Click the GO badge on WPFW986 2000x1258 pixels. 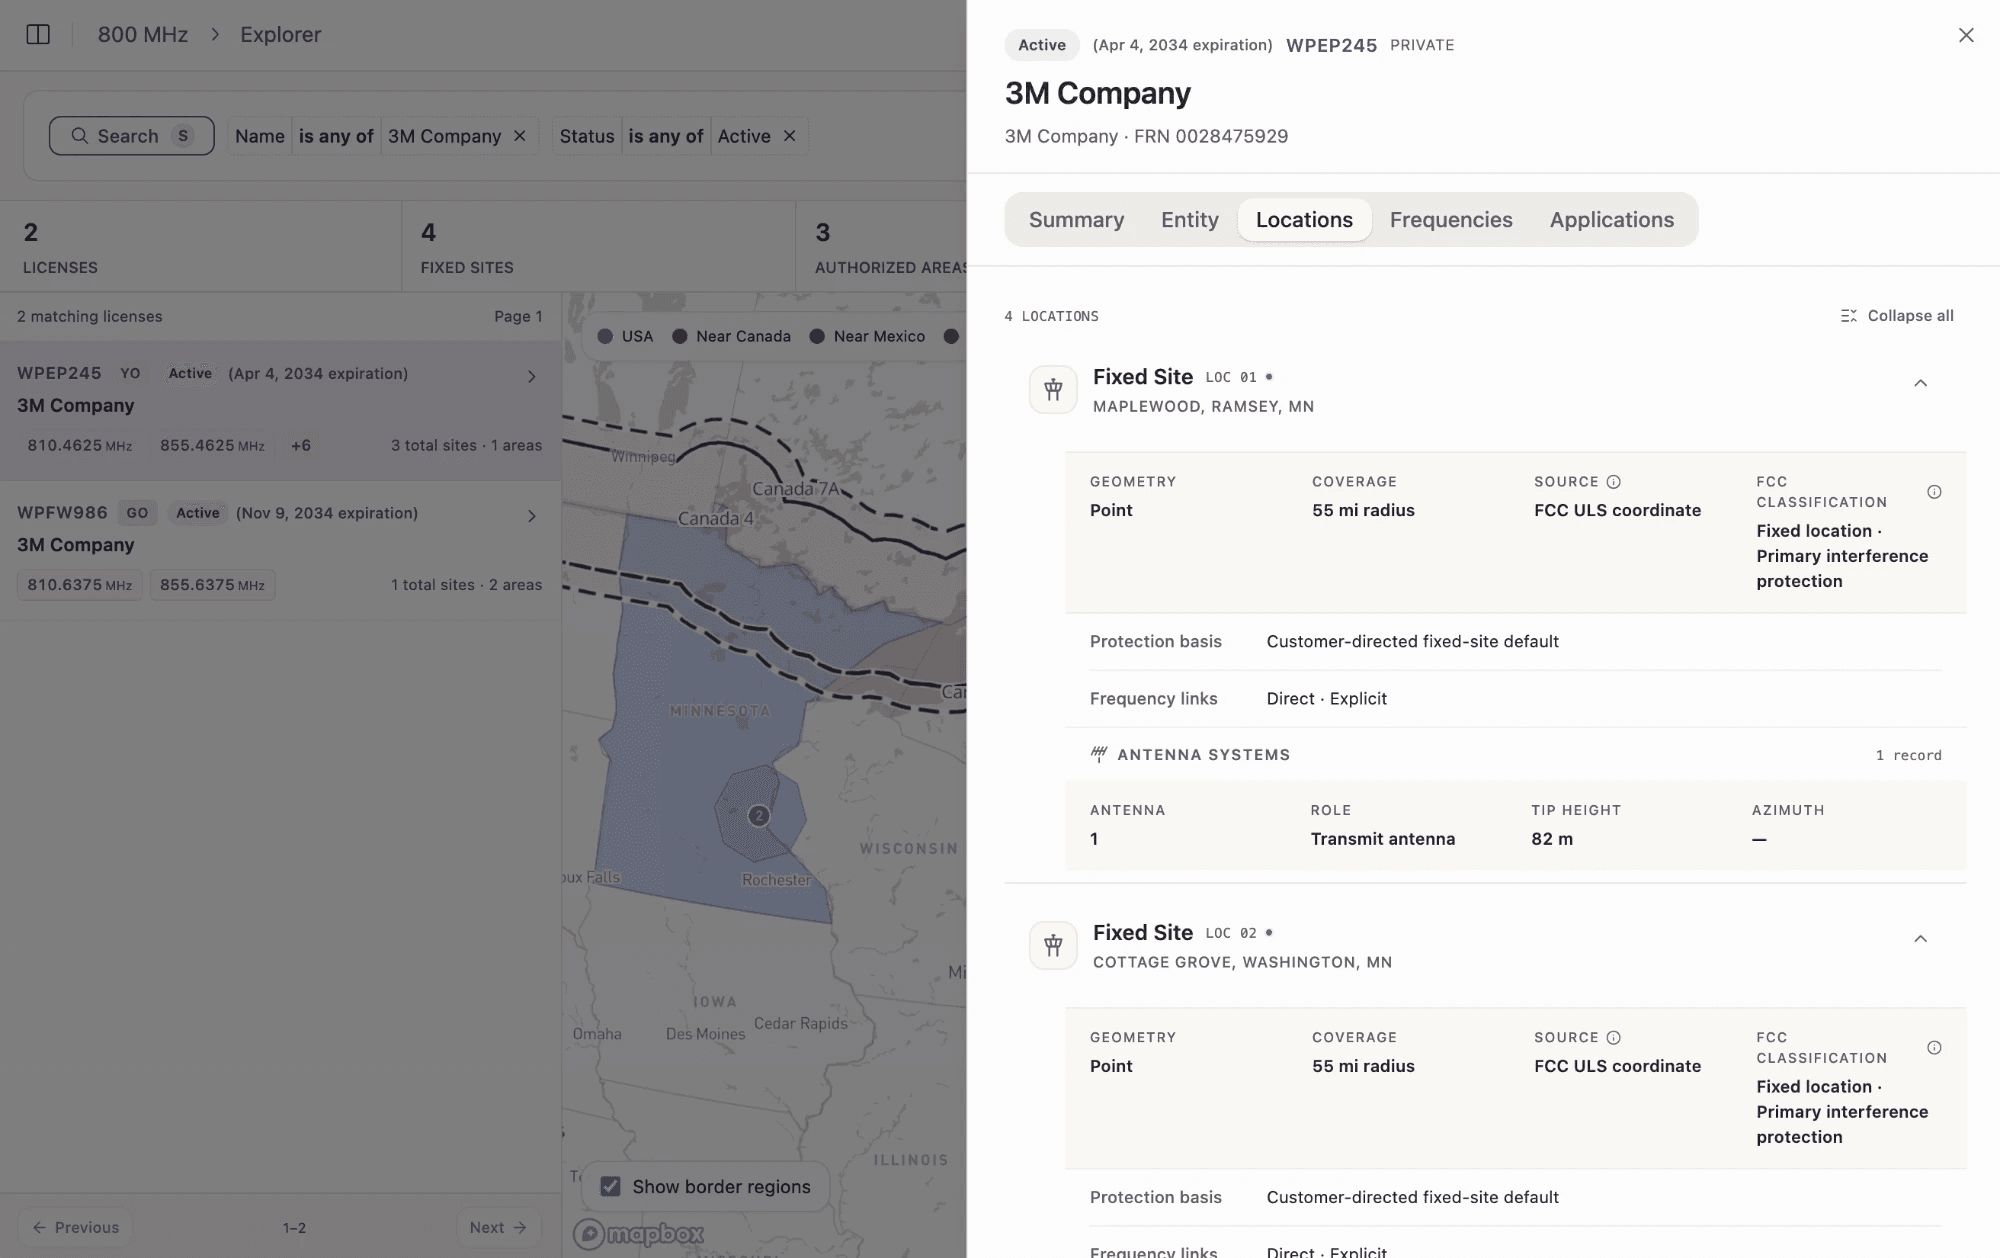(137, 513)
